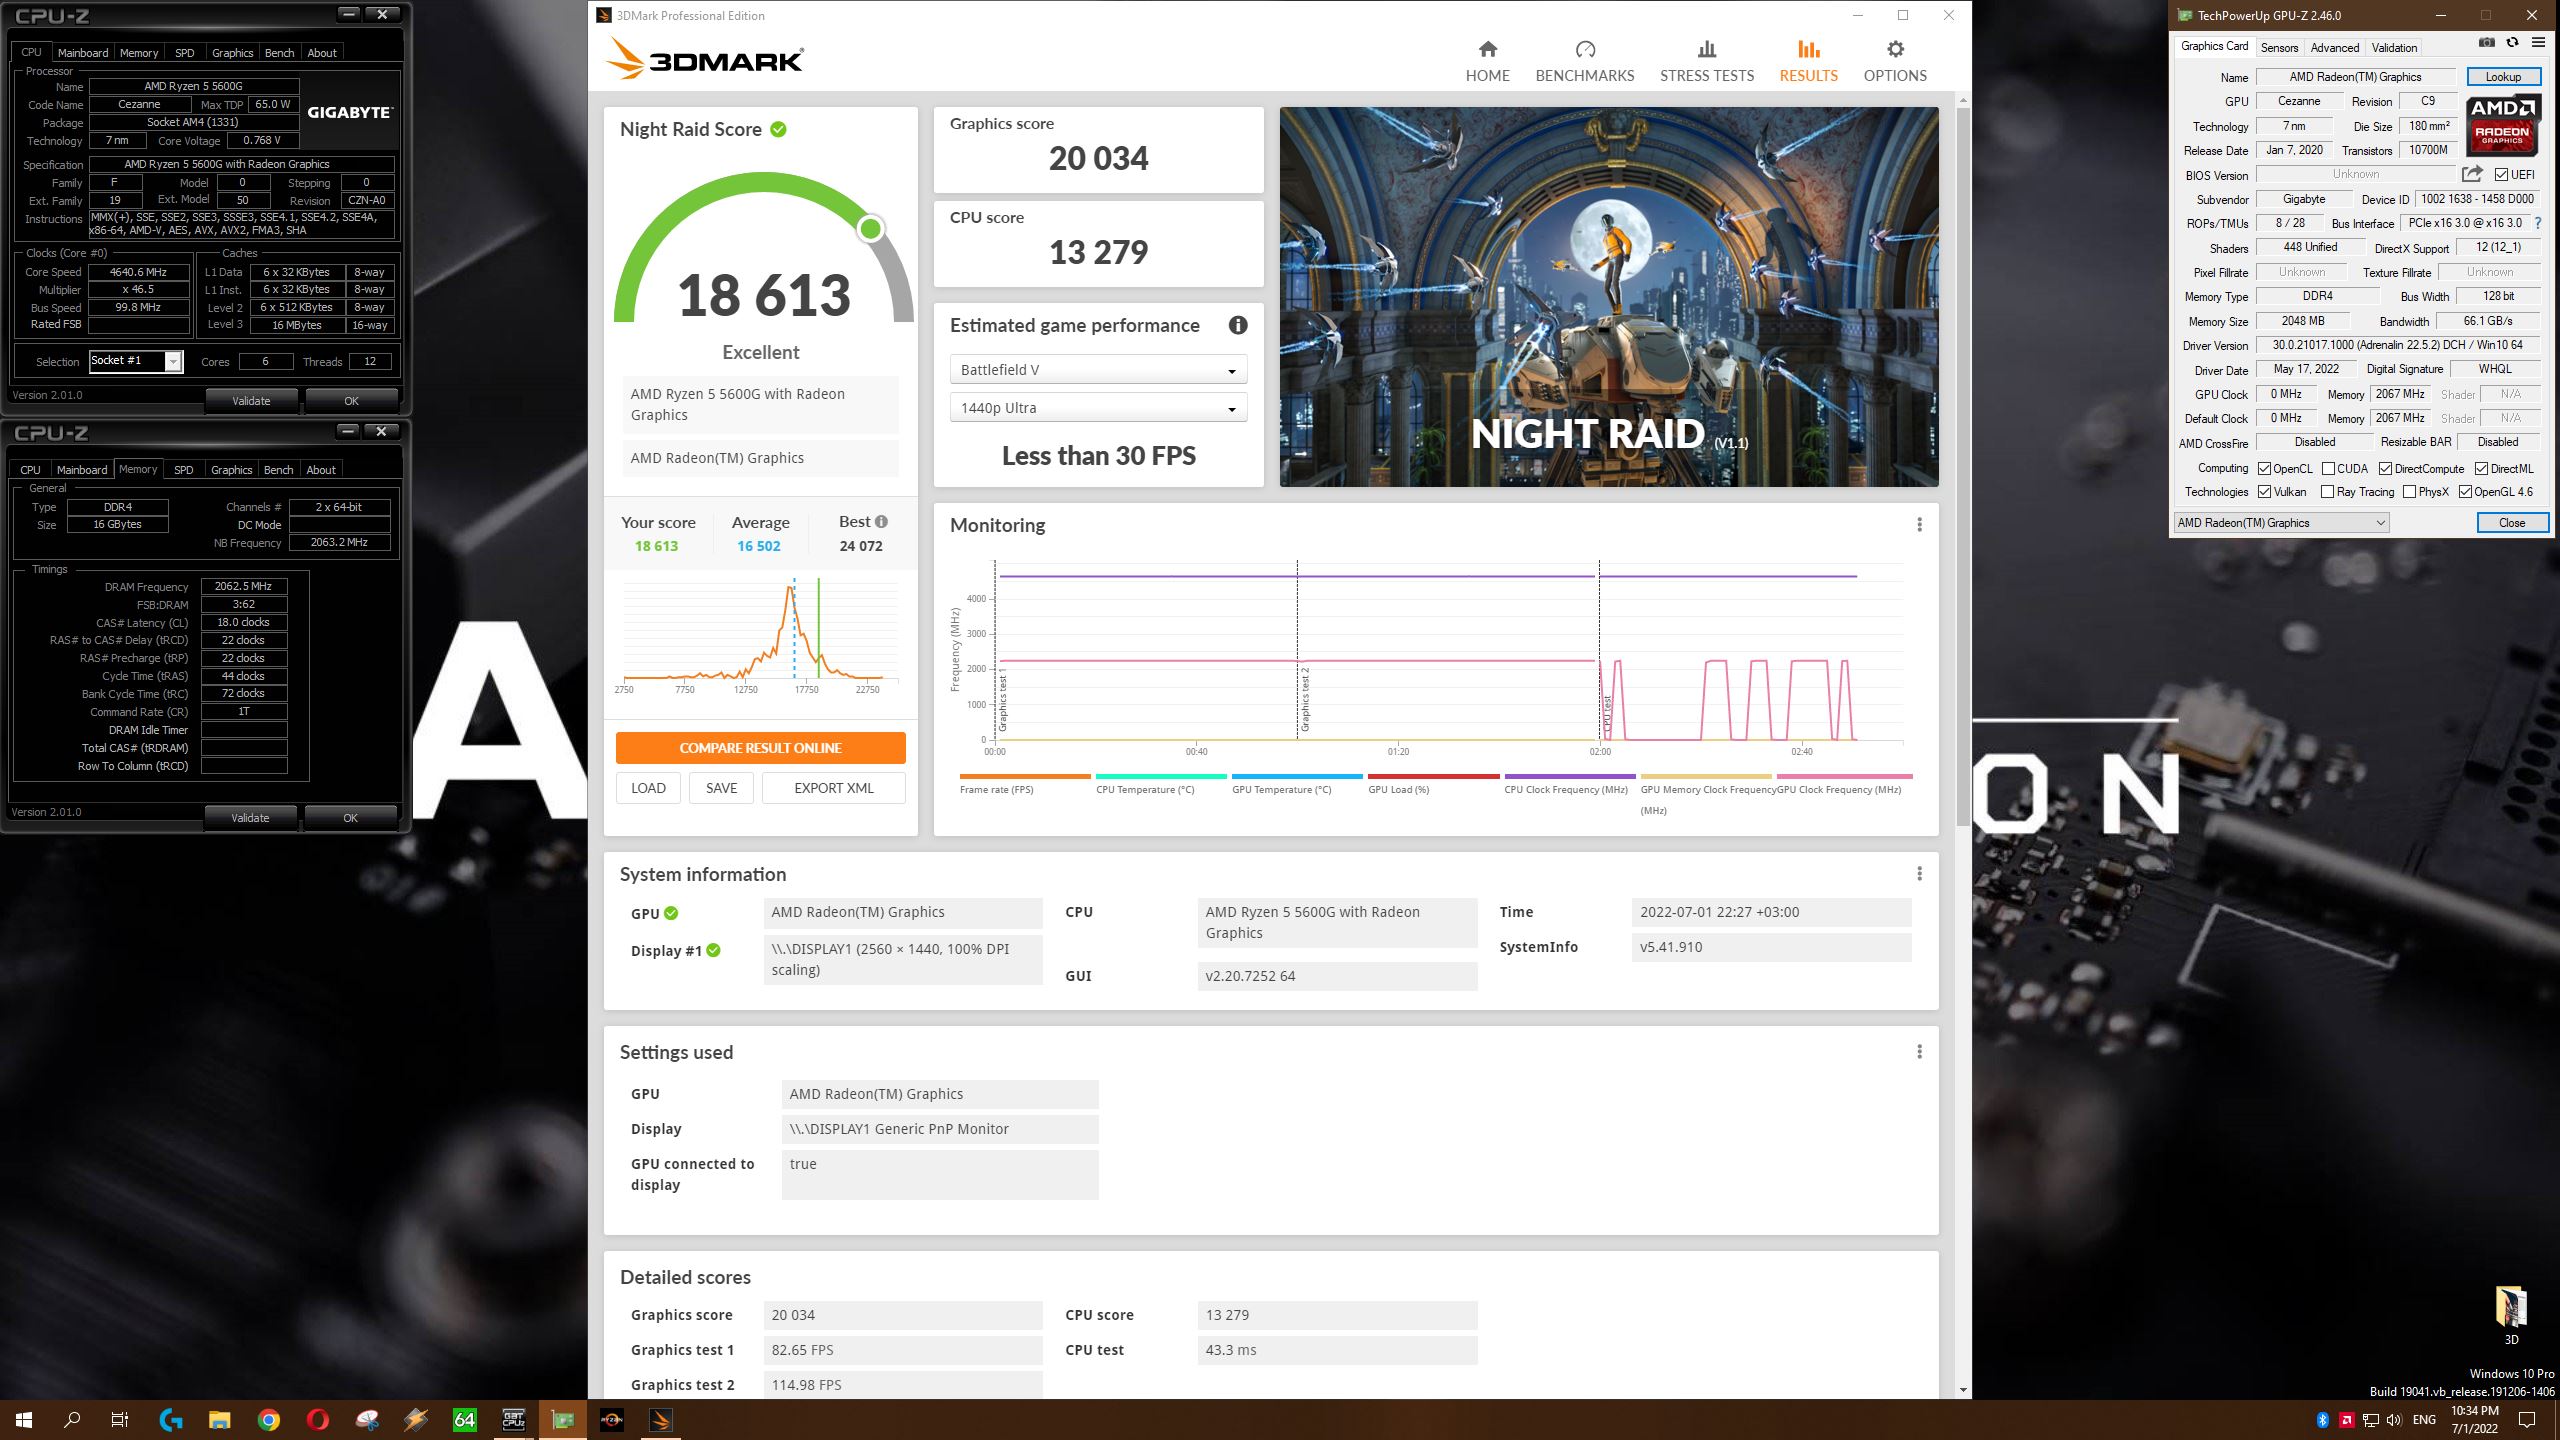
Task: Click the info icon next to Best score
Action: coord(881,521)
